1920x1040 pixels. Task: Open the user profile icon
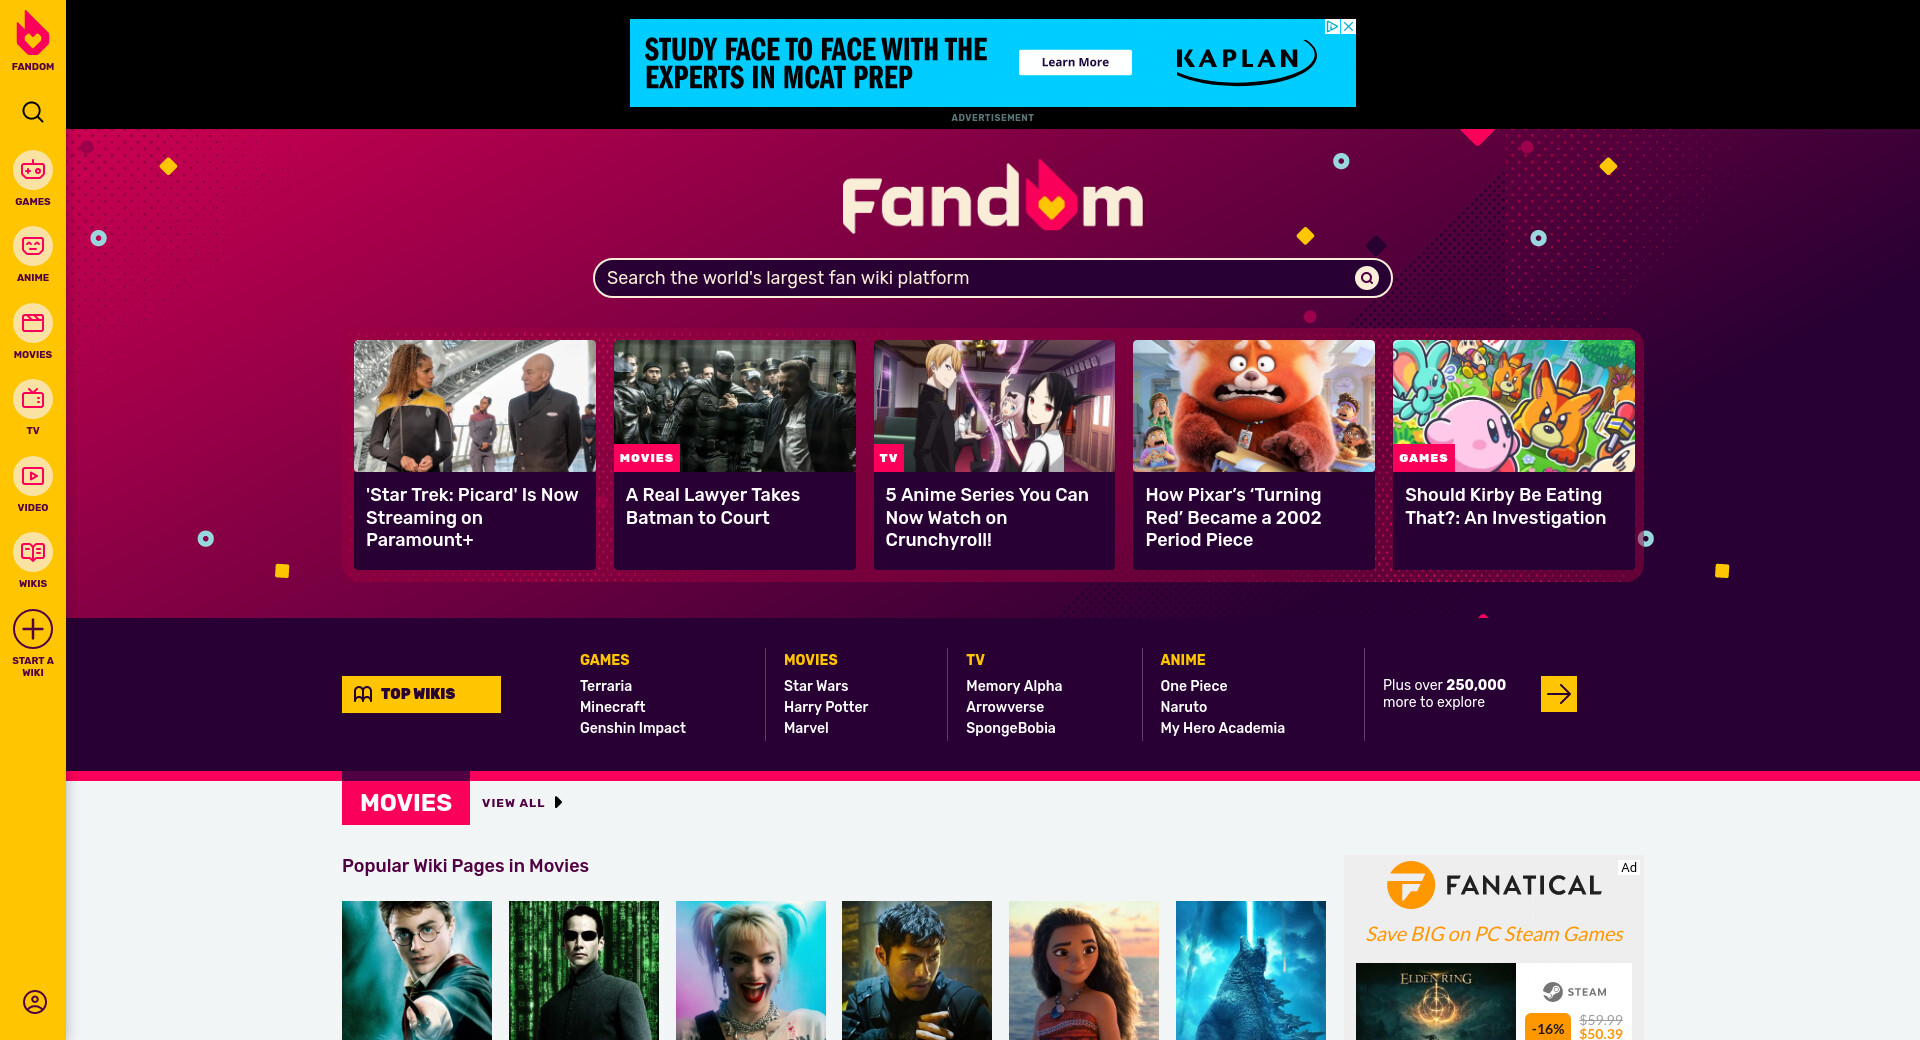click(x=35, y=1002)
